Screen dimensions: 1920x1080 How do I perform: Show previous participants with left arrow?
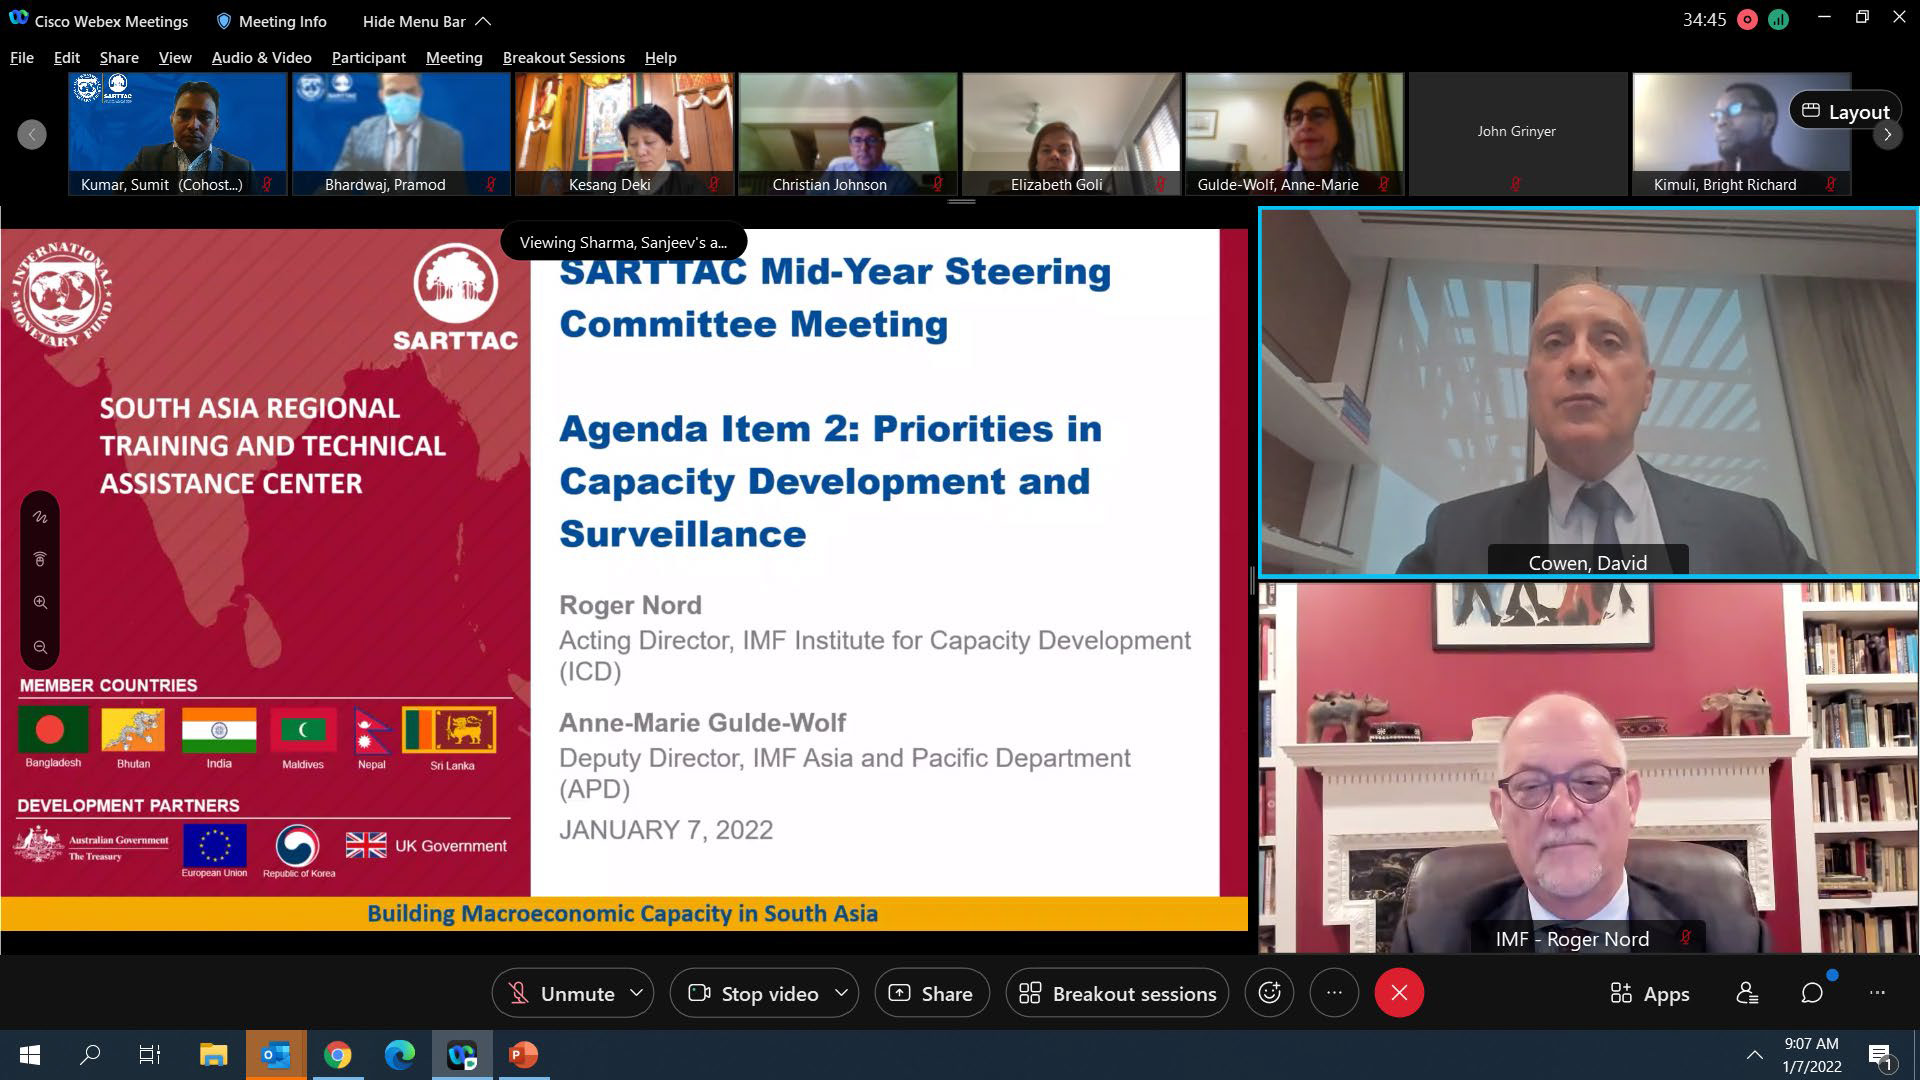point(32,134)
